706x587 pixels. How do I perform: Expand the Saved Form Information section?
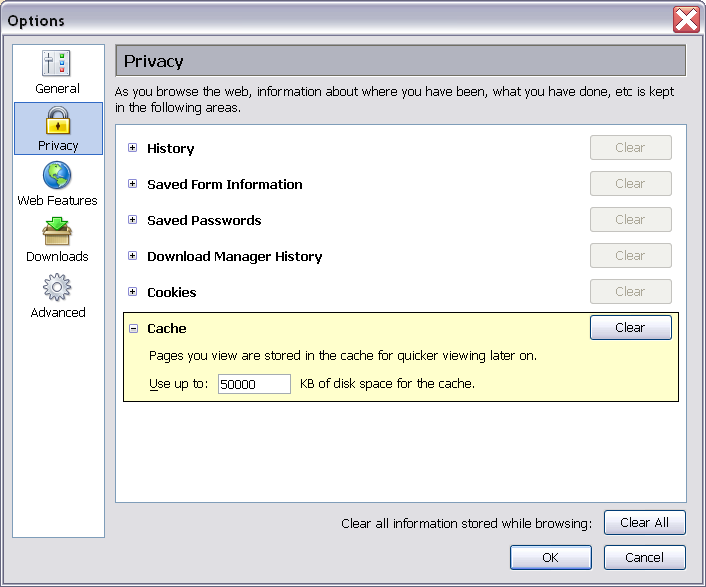[x=132, y=184]
